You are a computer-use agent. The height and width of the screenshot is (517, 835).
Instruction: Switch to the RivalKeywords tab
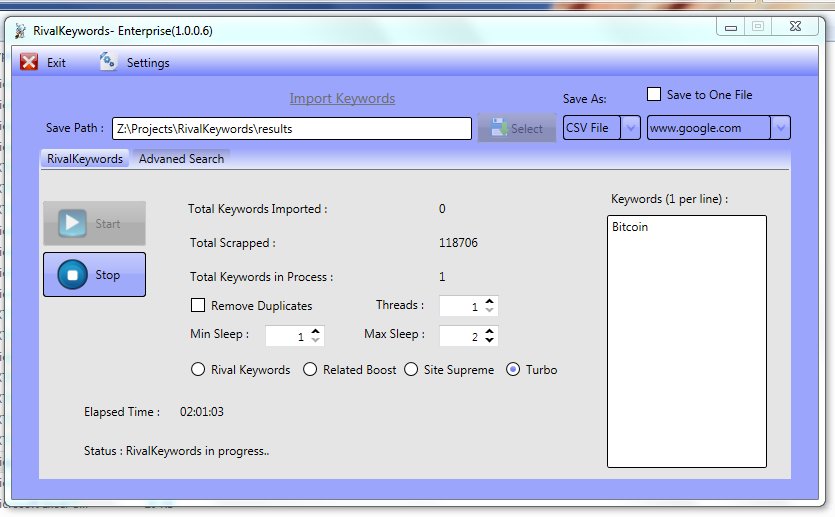85,159
